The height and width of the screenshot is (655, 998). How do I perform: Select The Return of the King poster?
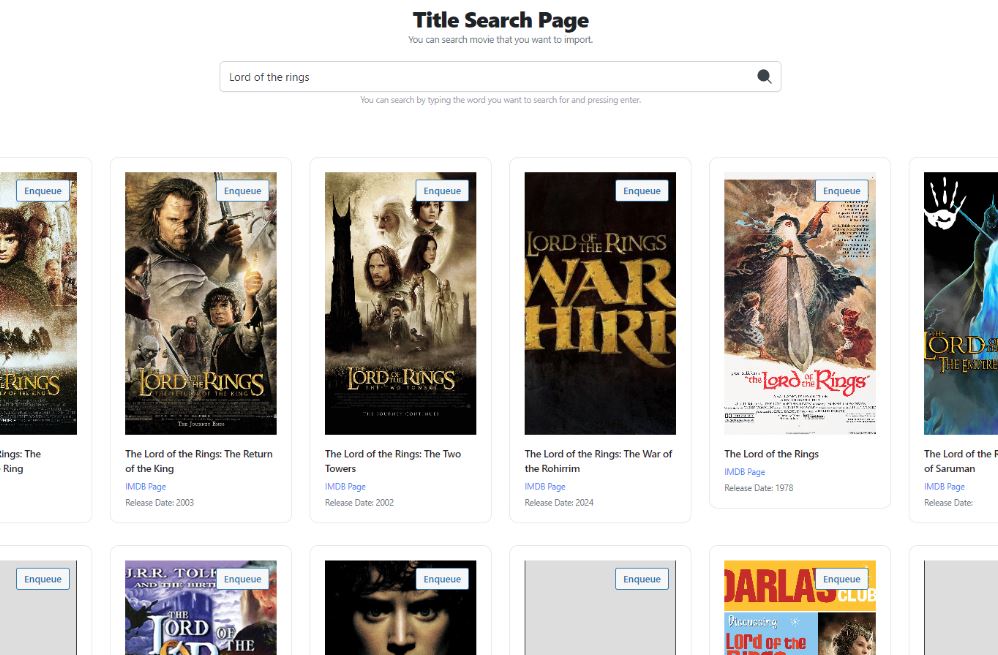click(201, 304)
